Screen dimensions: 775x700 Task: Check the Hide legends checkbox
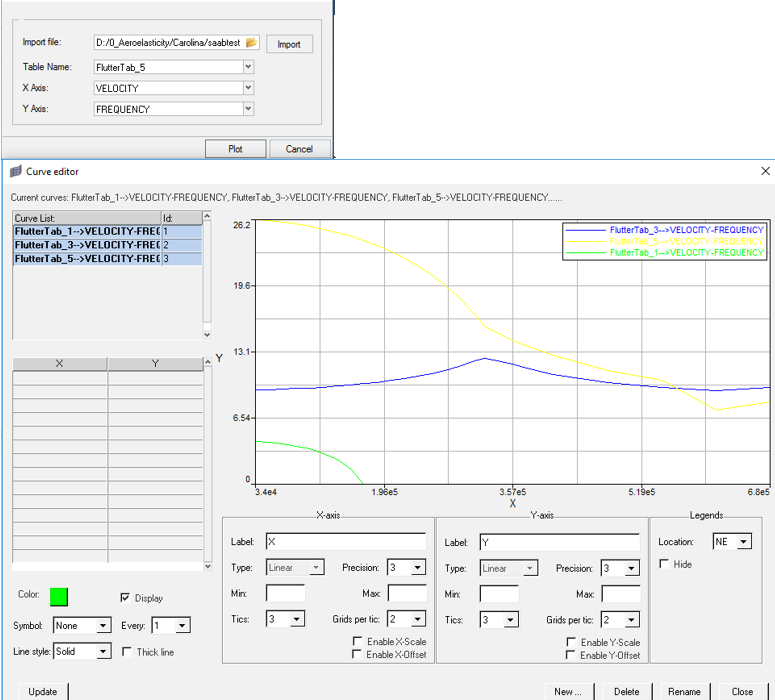click(664, 564)
